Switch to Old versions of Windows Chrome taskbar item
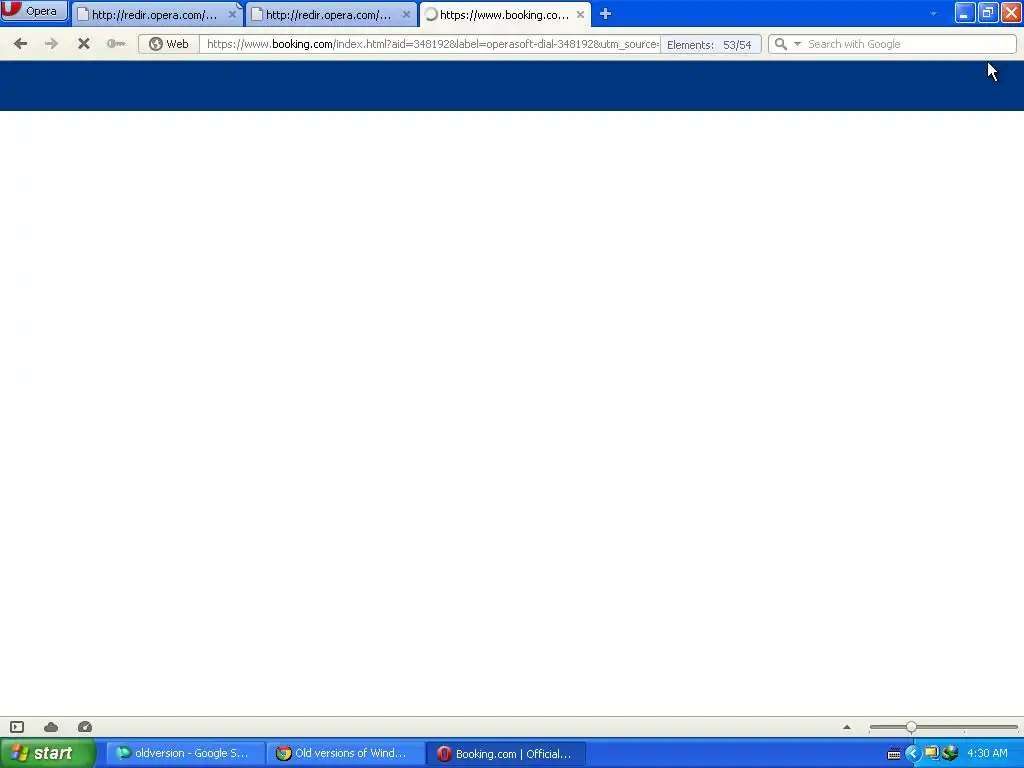Screen dimensions: 1024x768 (345, 753)
